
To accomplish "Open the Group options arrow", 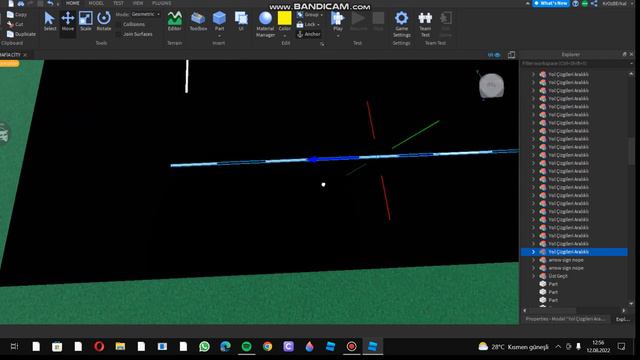I will pyautogui.click(x=322, y=15).
